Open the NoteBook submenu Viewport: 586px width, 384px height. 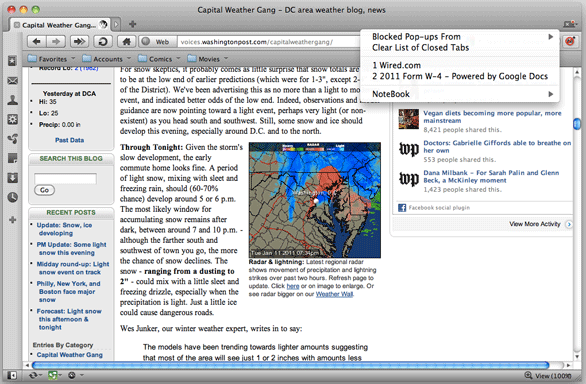coord(460,94)
